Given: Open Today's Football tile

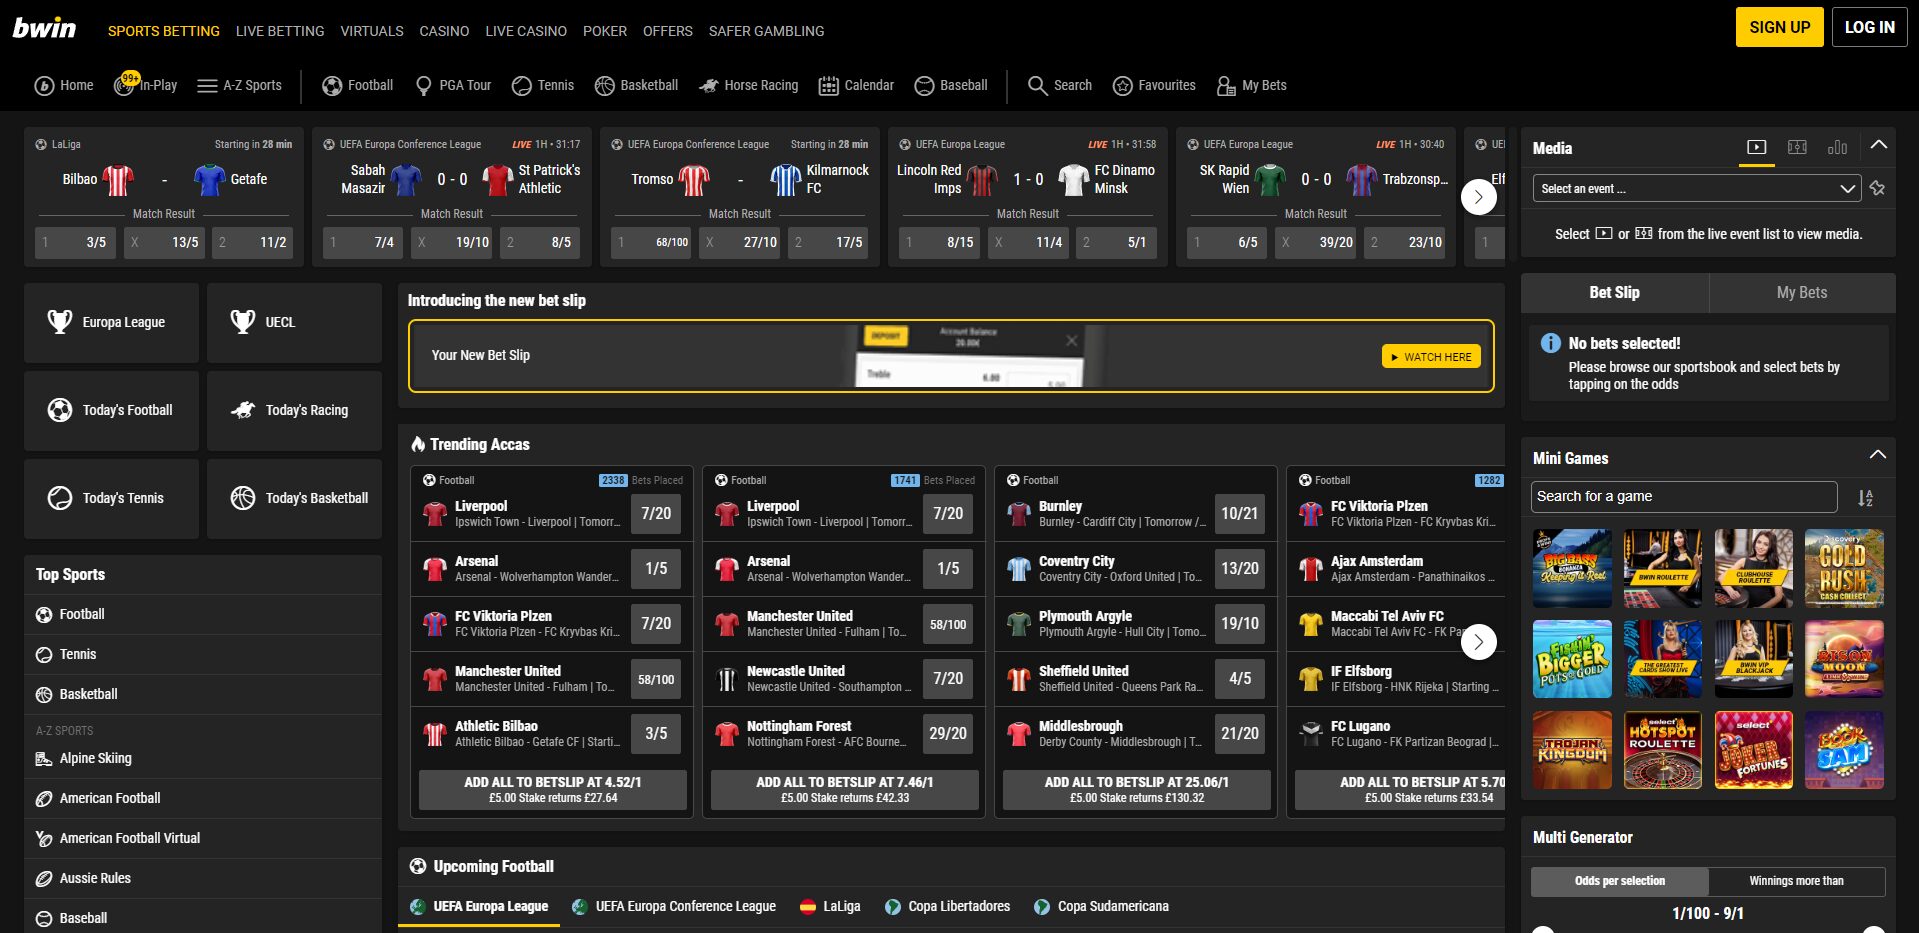Looking at the screenshot, I should point(111,410).
